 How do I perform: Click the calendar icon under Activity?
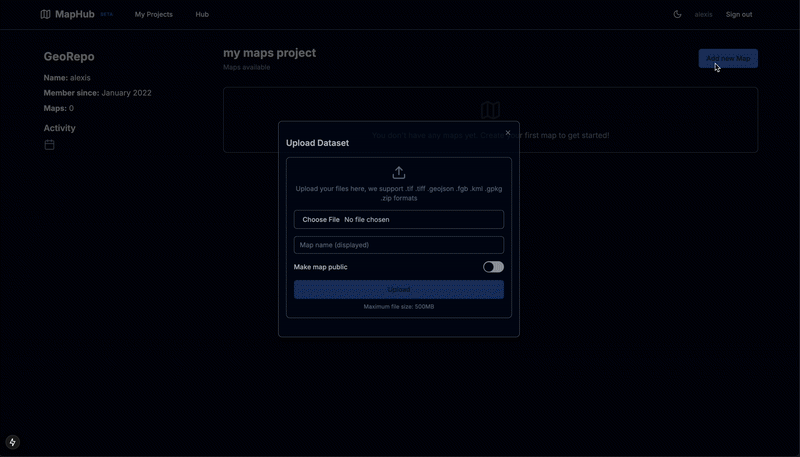pos(49,145)
